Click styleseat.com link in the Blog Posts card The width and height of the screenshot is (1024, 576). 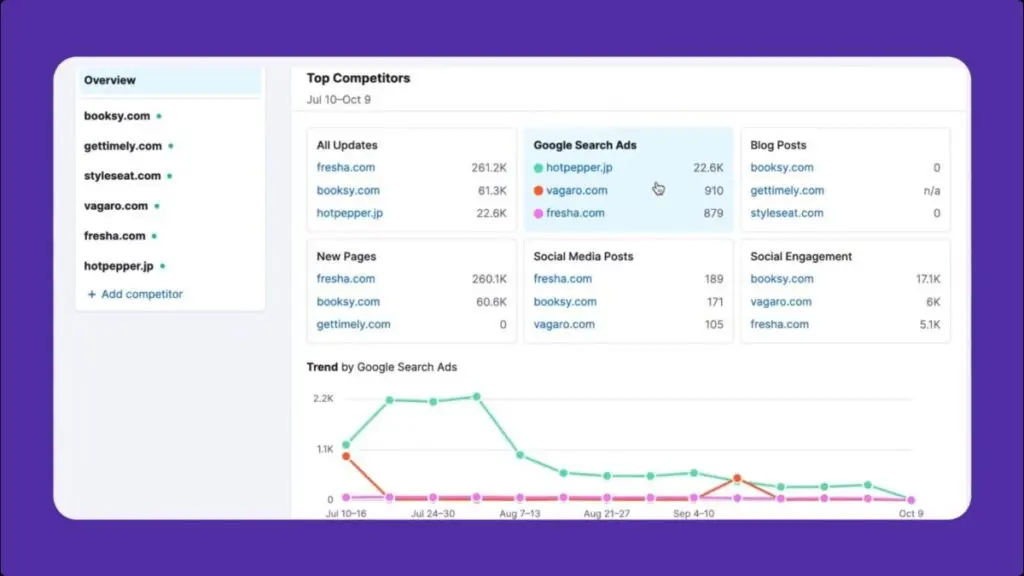pos(787,213)
